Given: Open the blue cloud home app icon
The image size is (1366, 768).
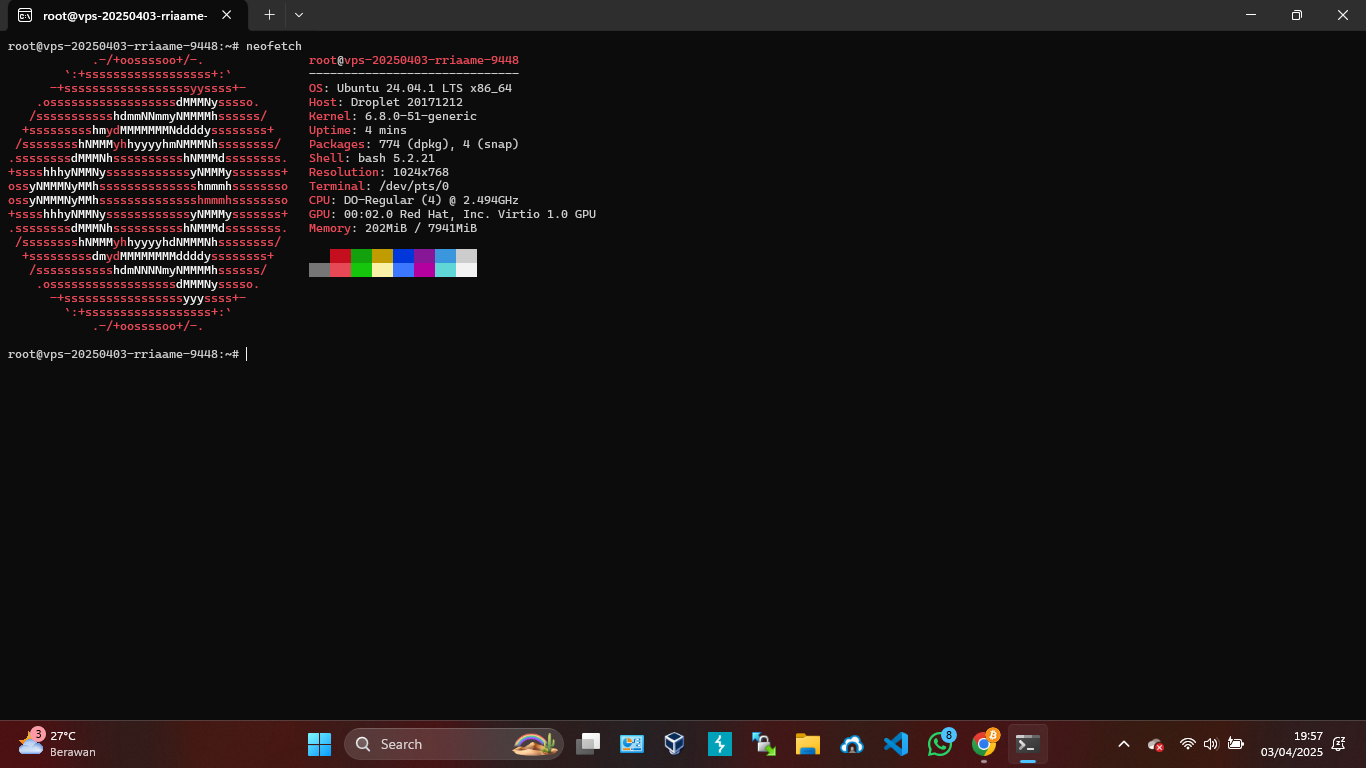Looking at the screenshot, I should click(x=852, y=744).
